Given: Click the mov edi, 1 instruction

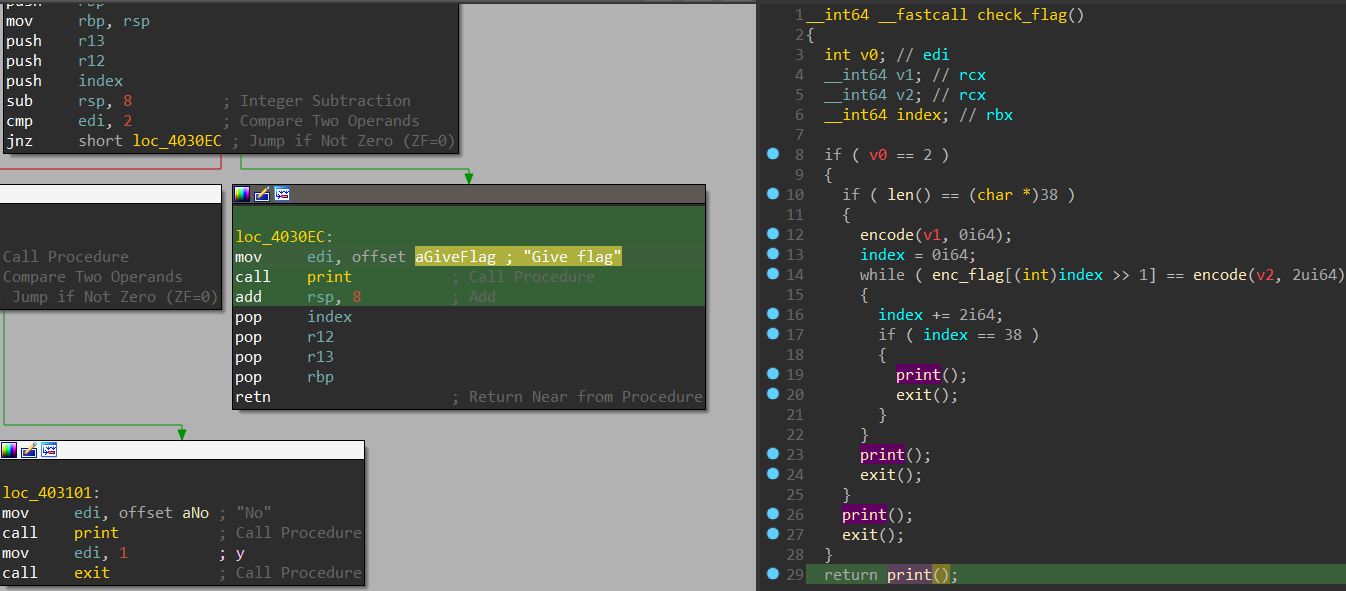Looking at the screenshot, I should tap(65, 553).
